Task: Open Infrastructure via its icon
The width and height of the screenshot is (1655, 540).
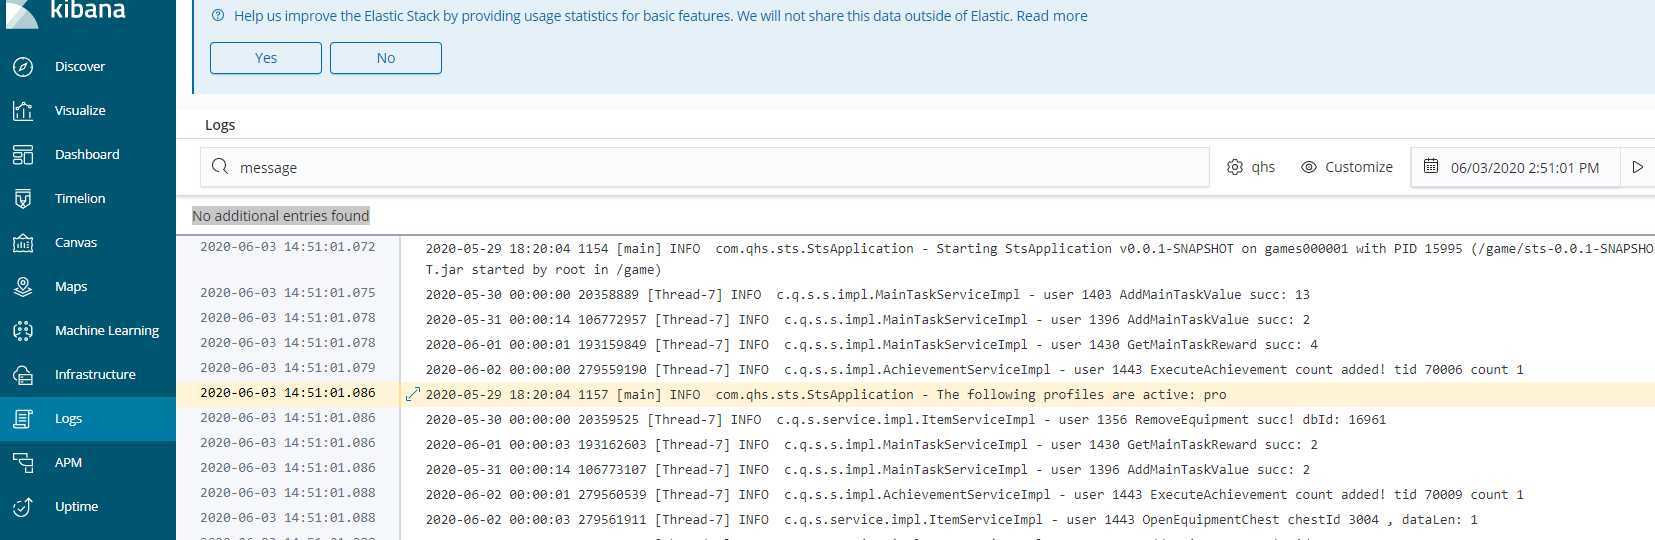Action: point(23,374)
